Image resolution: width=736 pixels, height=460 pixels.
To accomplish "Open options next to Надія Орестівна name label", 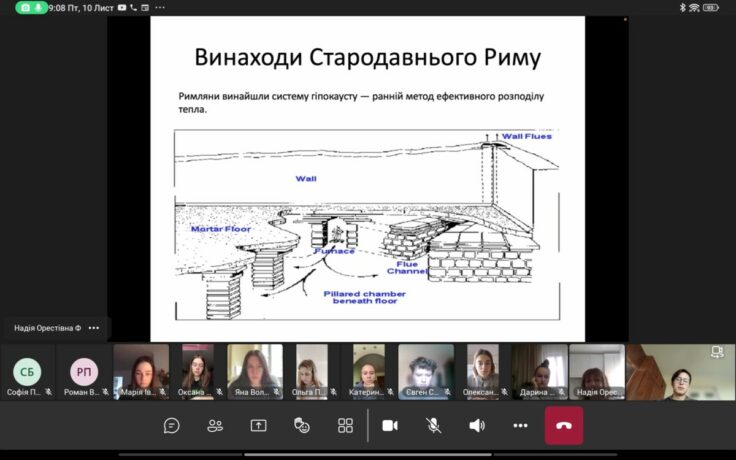I will click(94, 328).
